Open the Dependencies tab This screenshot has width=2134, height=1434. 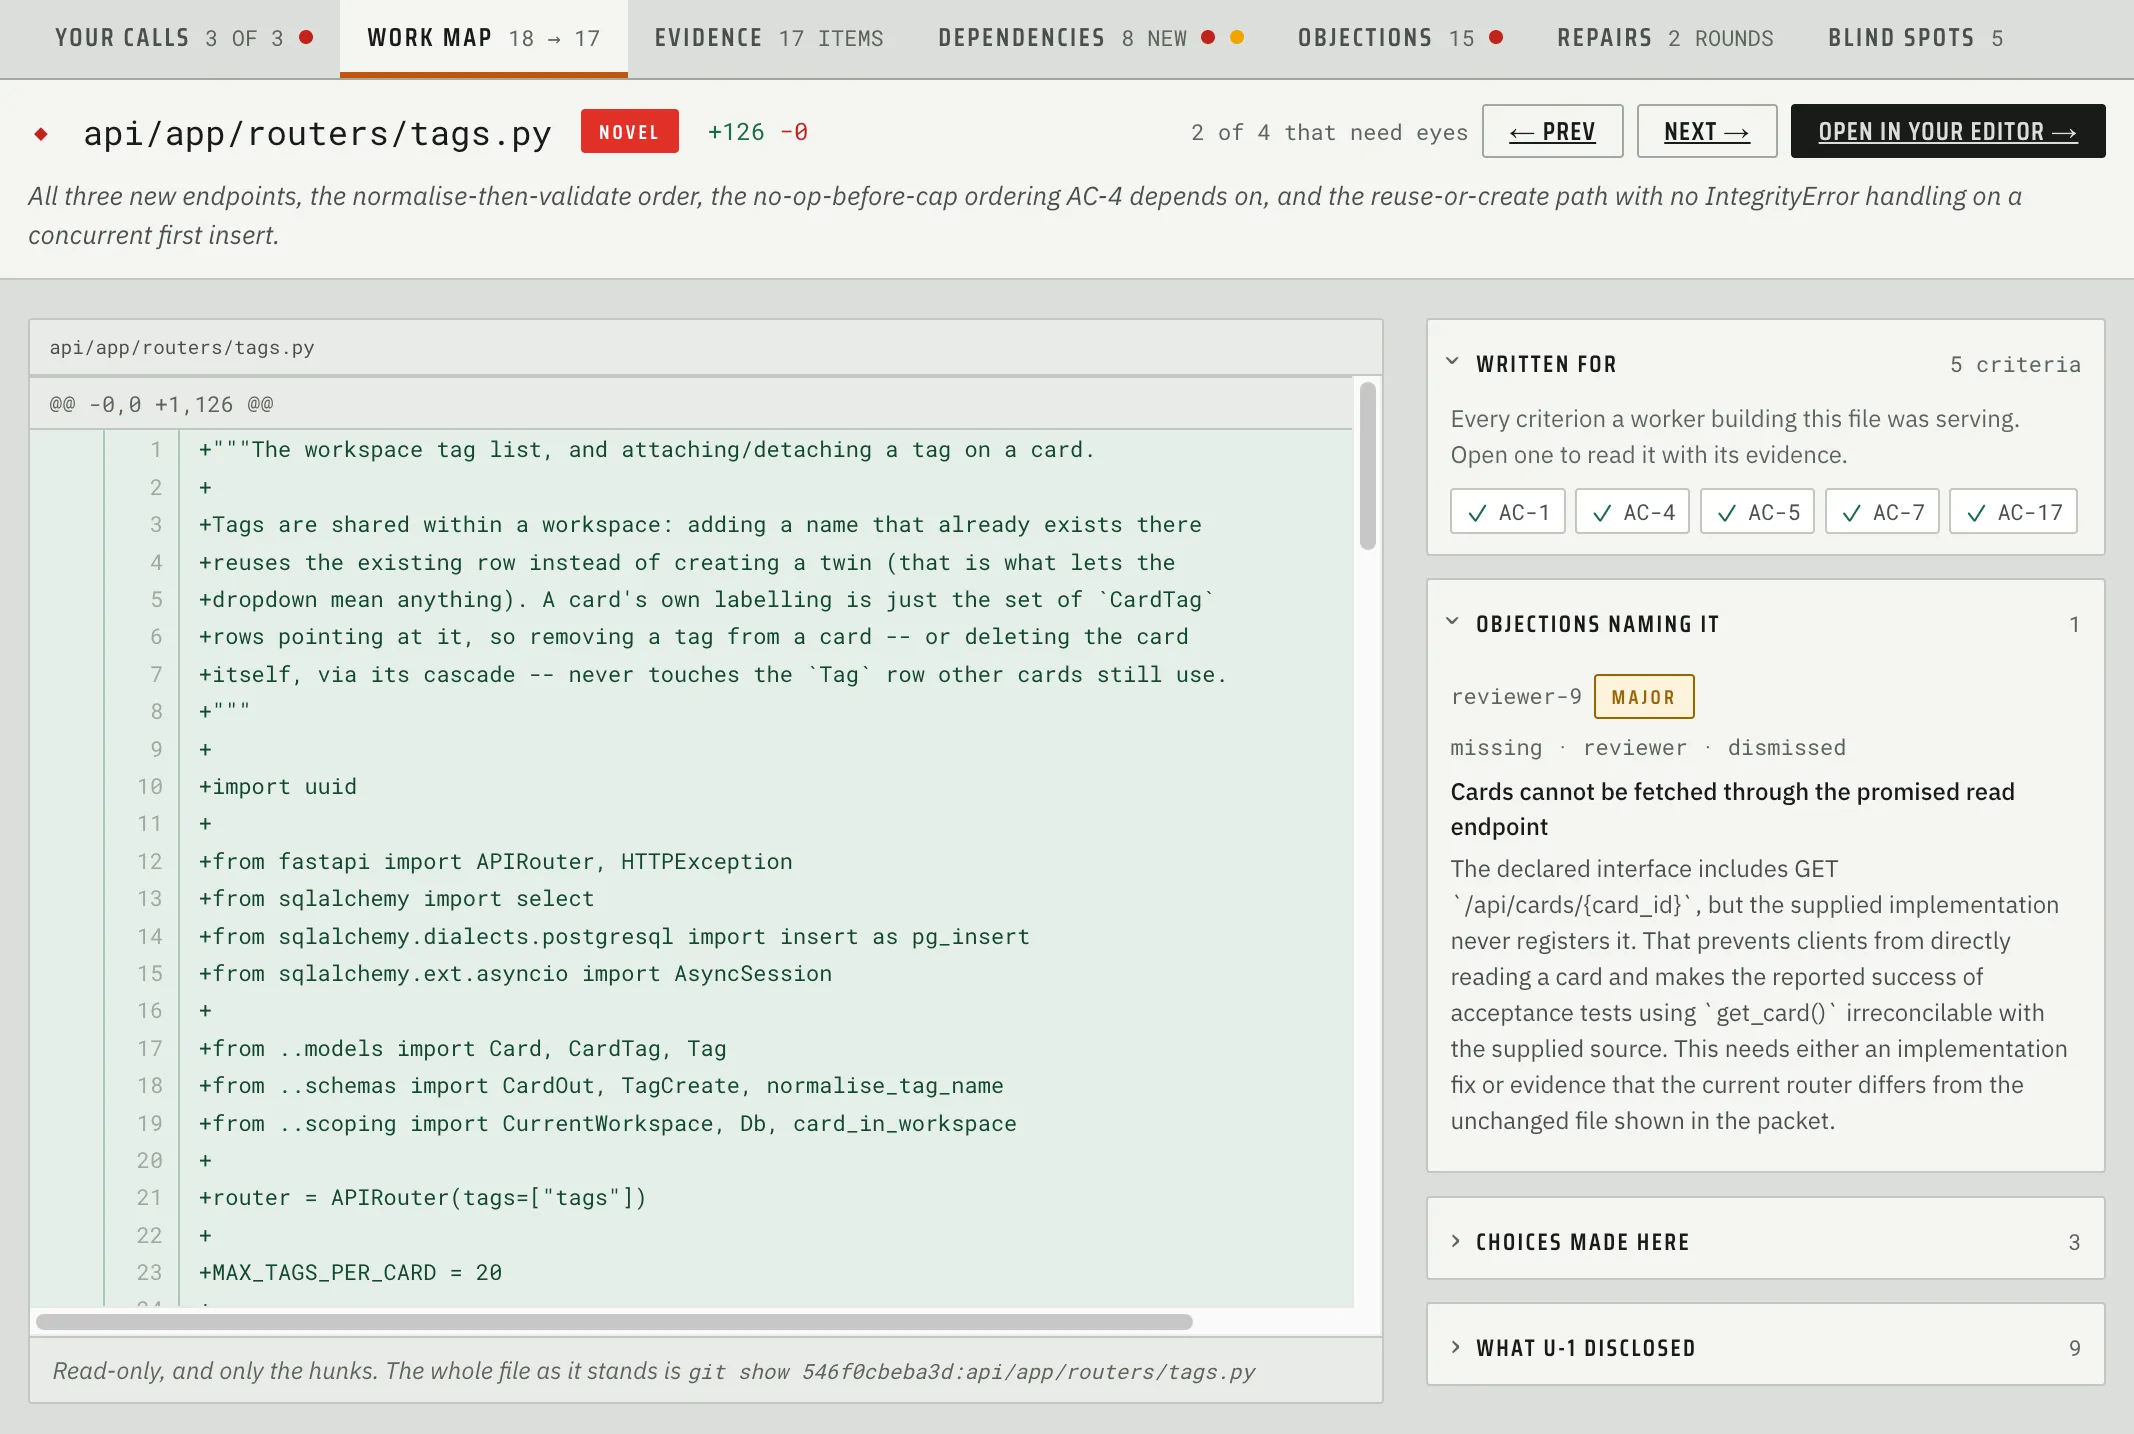[x=1090, y=38]
